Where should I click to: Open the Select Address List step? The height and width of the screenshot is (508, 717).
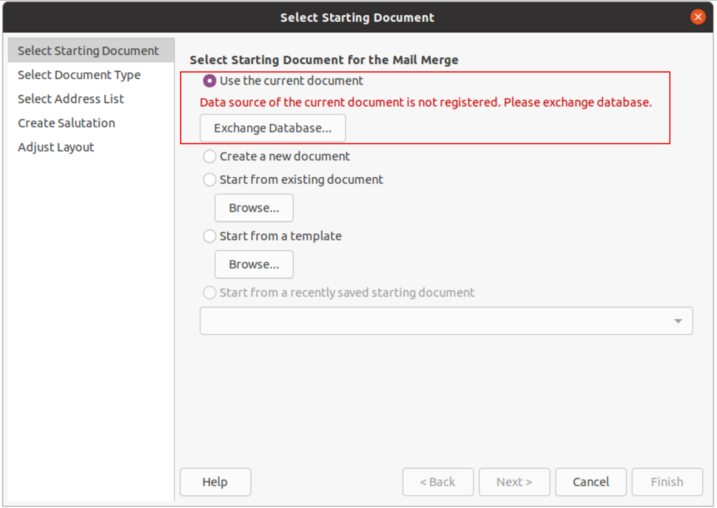(71, 99)
